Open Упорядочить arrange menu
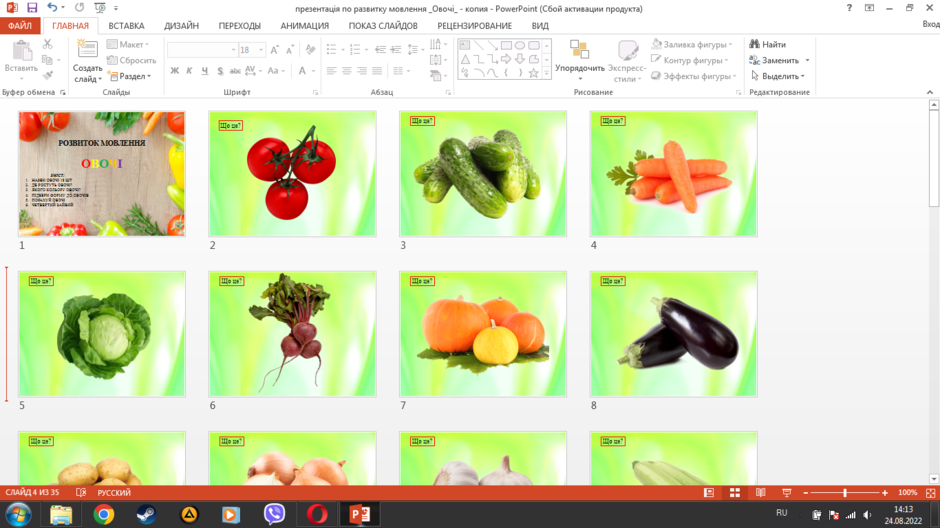The height and width of the screenshot is (528, 940). click(x=580, y=60)
